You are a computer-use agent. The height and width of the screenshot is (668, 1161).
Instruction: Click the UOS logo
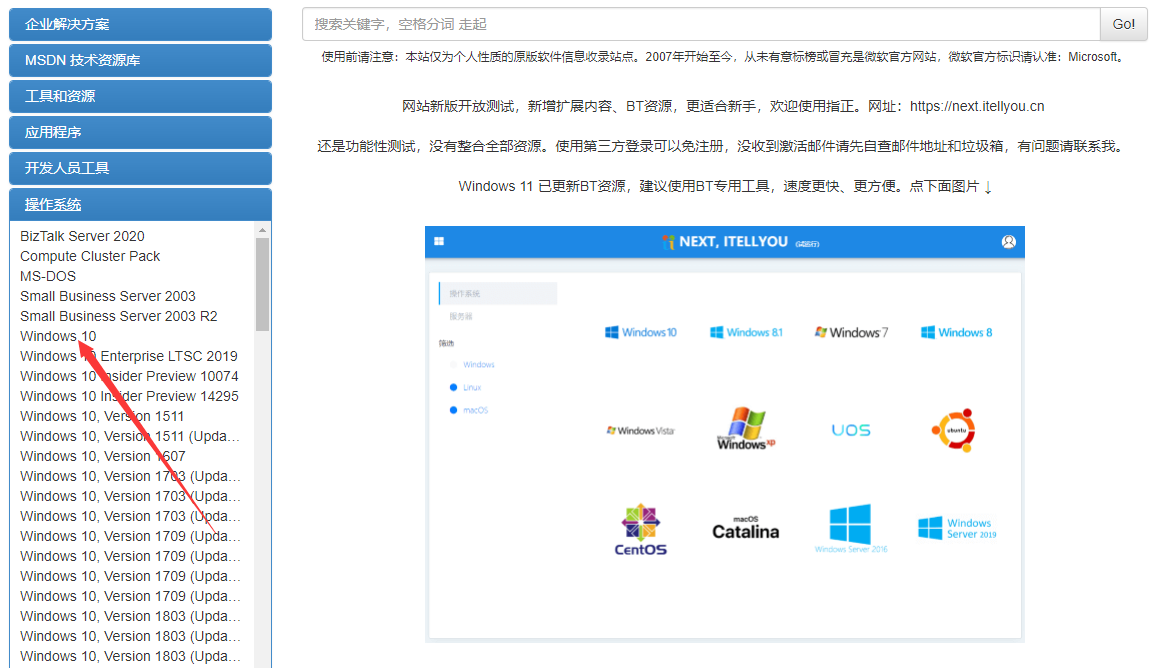pos(851,430)
